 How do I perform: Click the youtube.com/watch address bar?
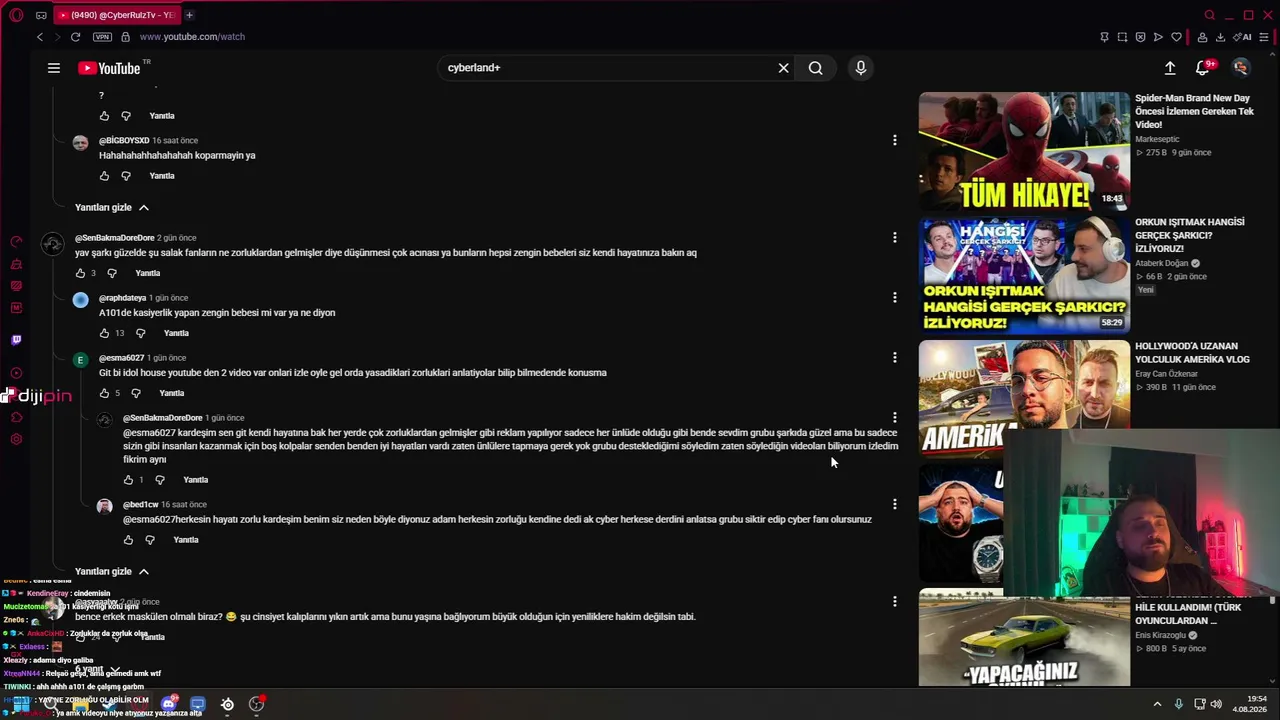click(x=192, y=37)
